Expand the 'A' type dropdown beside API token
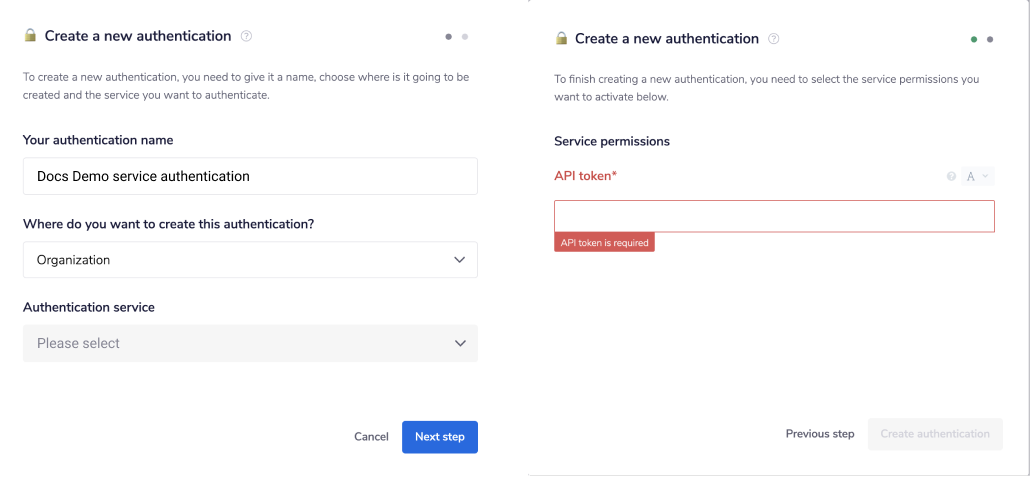The image size is (1030, 477). pos(977,177)
